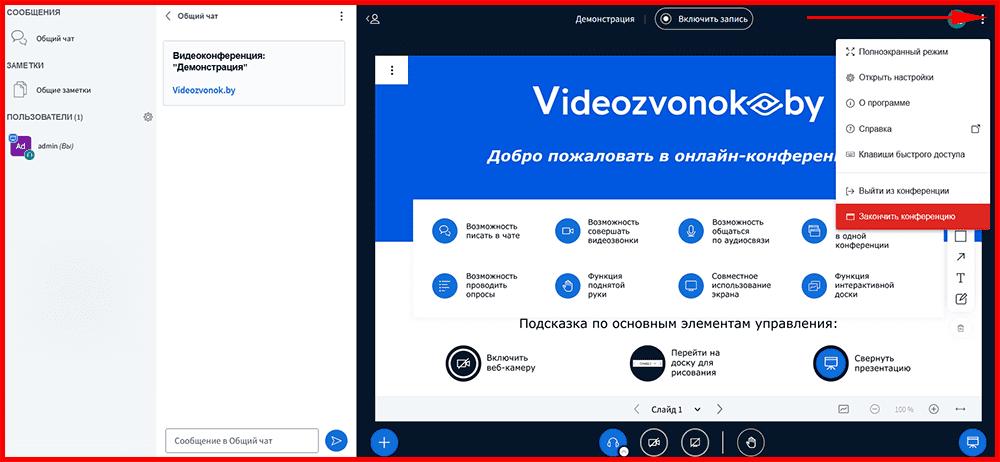Send the chat message with arrow button
Screen dimensions: 1000x462
coord(335,441)
